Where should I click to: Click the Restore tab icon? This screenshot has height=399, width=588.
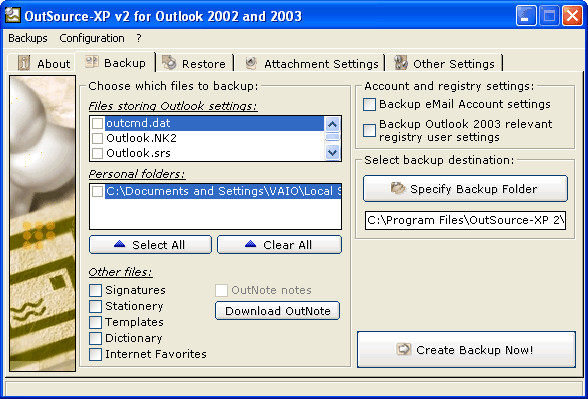pos(169,62)
